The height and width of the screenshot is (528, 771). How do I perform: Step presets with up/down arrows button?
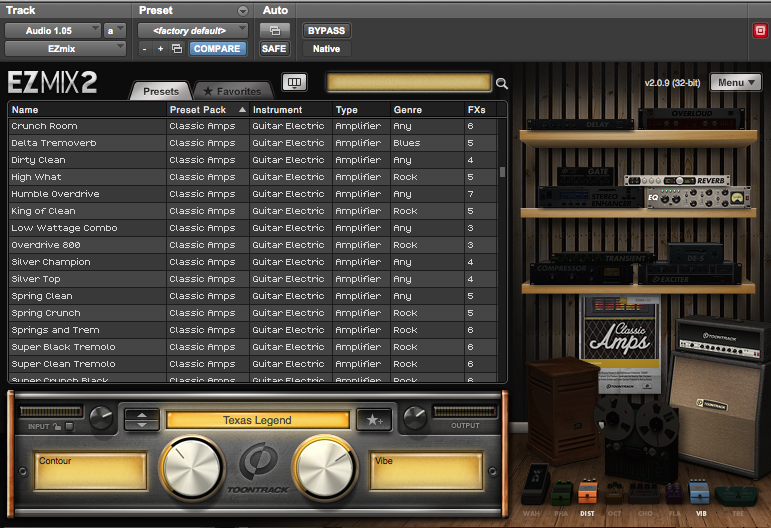[x=142, y=420]
